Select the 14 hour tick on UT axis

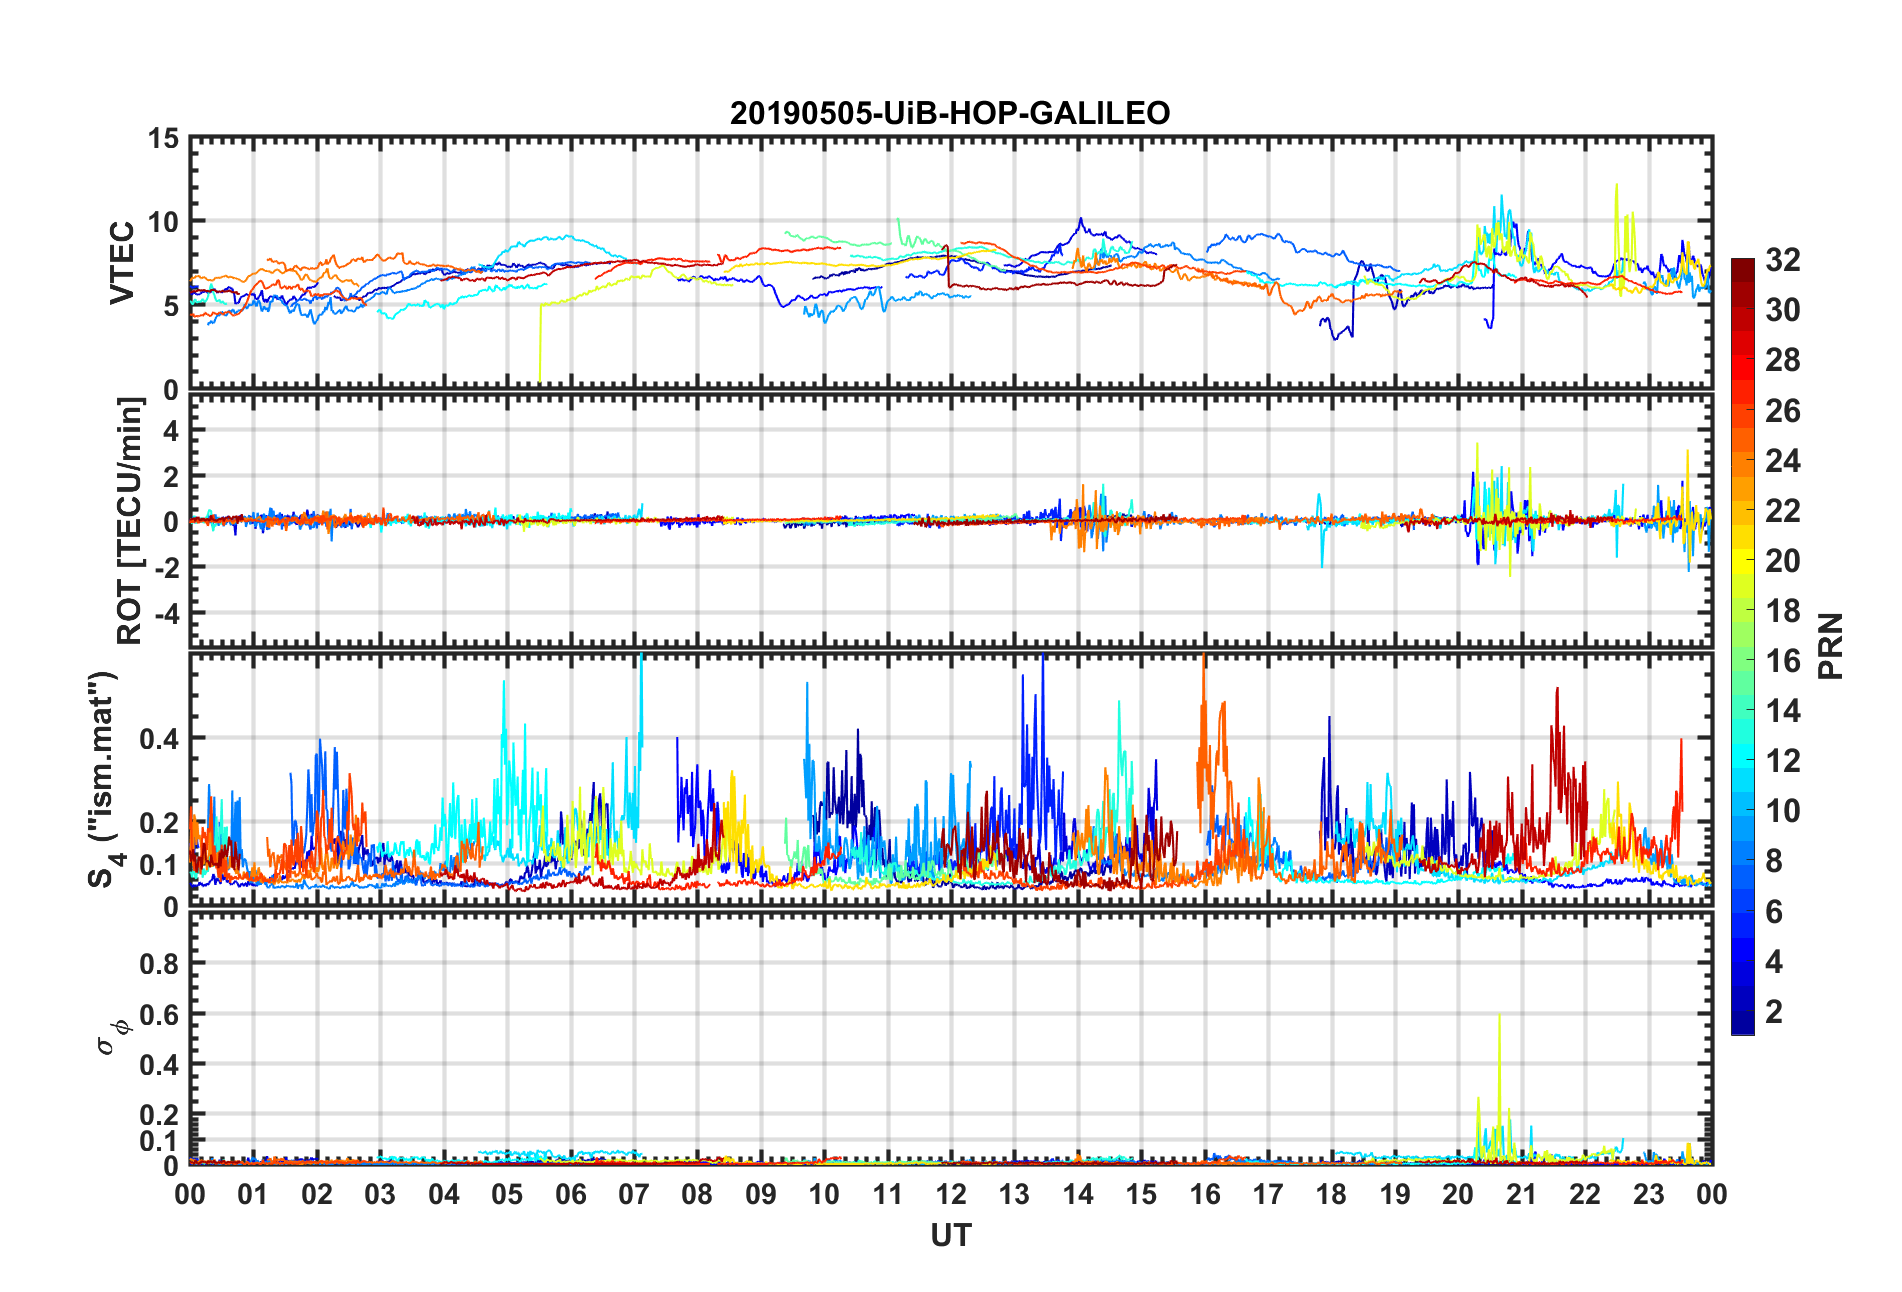(1078, 1194)
